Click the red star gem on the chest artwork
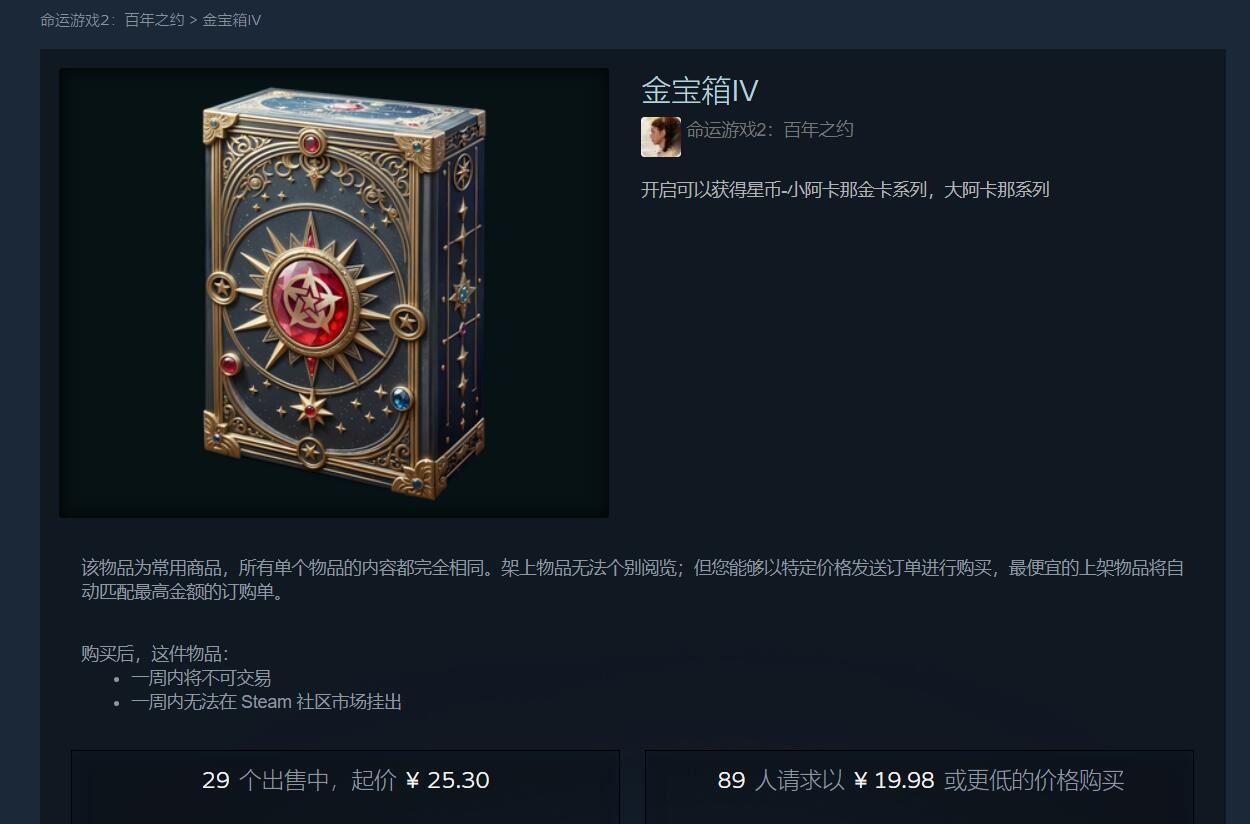 coord(312,299)
